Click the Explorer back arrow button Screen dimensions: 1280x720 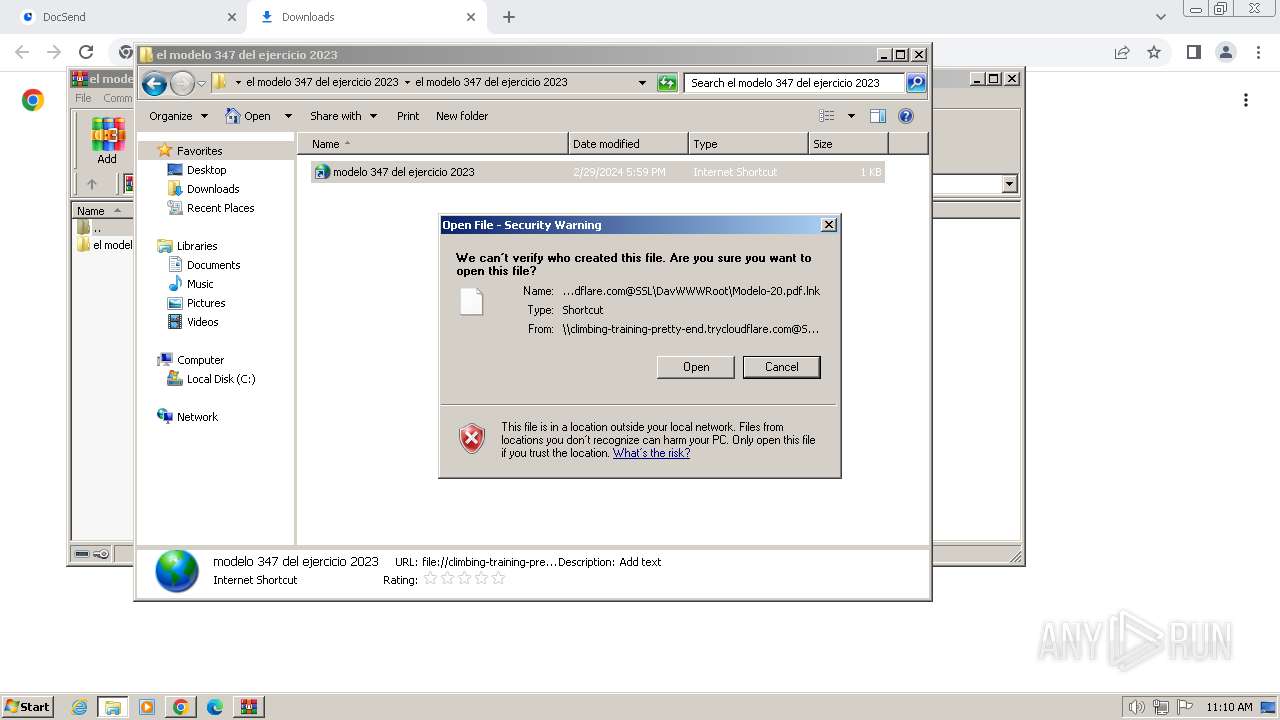pos(154,83)
